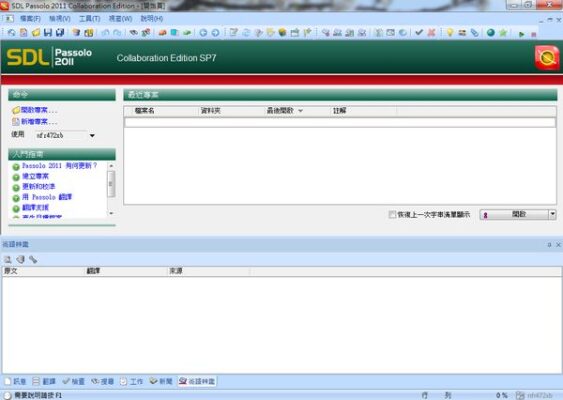563x400 pixels.
Task: Open the 翻譯支援 guide link
Action: click(x=35, y=207)
